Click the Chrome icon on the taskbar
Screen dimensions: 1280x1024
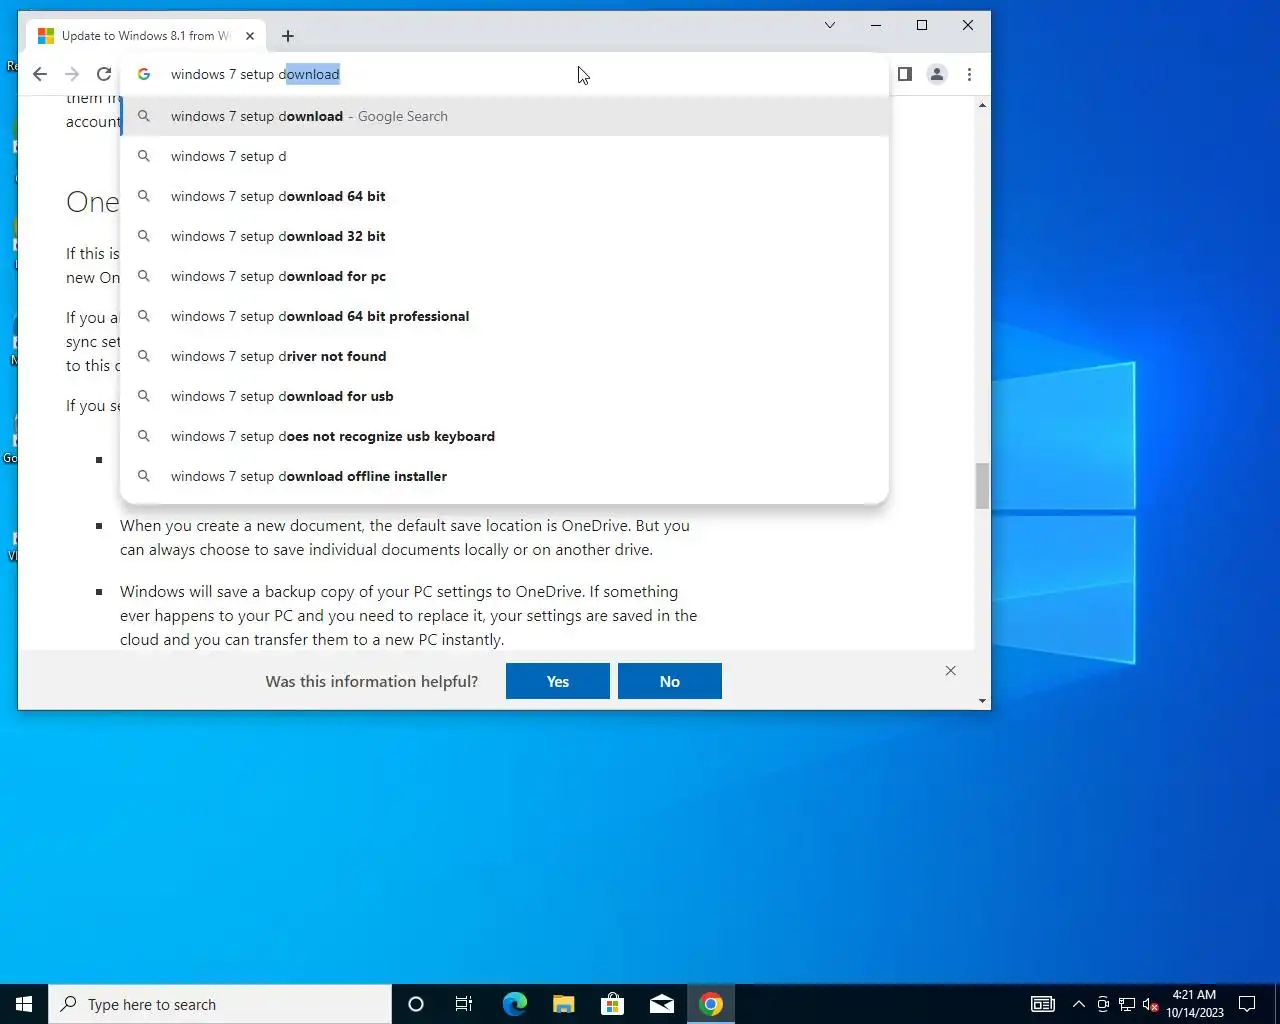(x=711, y=1004)
